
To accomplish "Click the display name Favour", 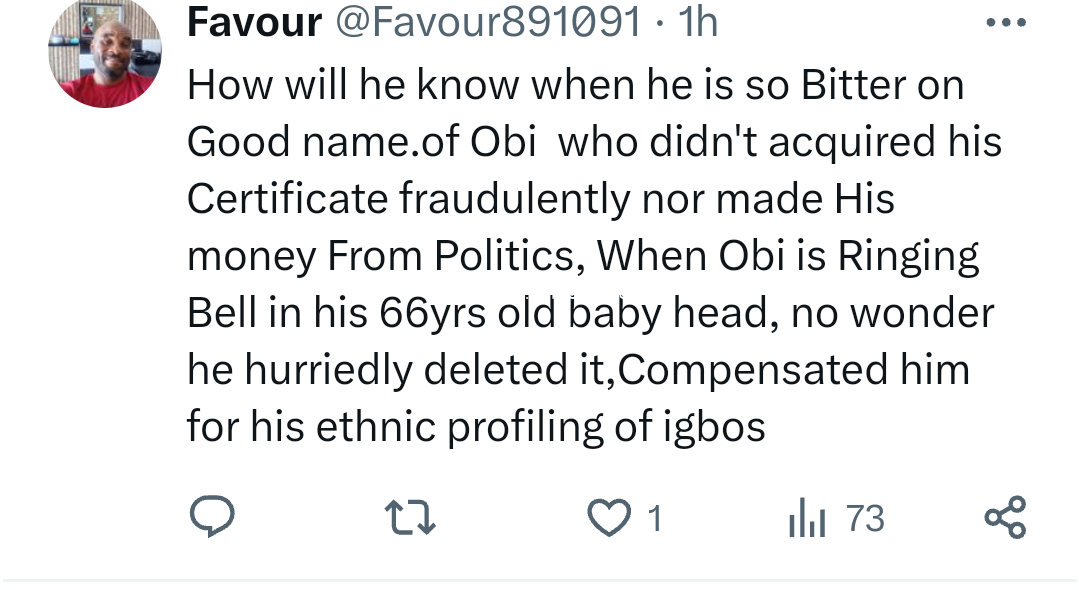I will pyautogui.click(x=254, y=22).
